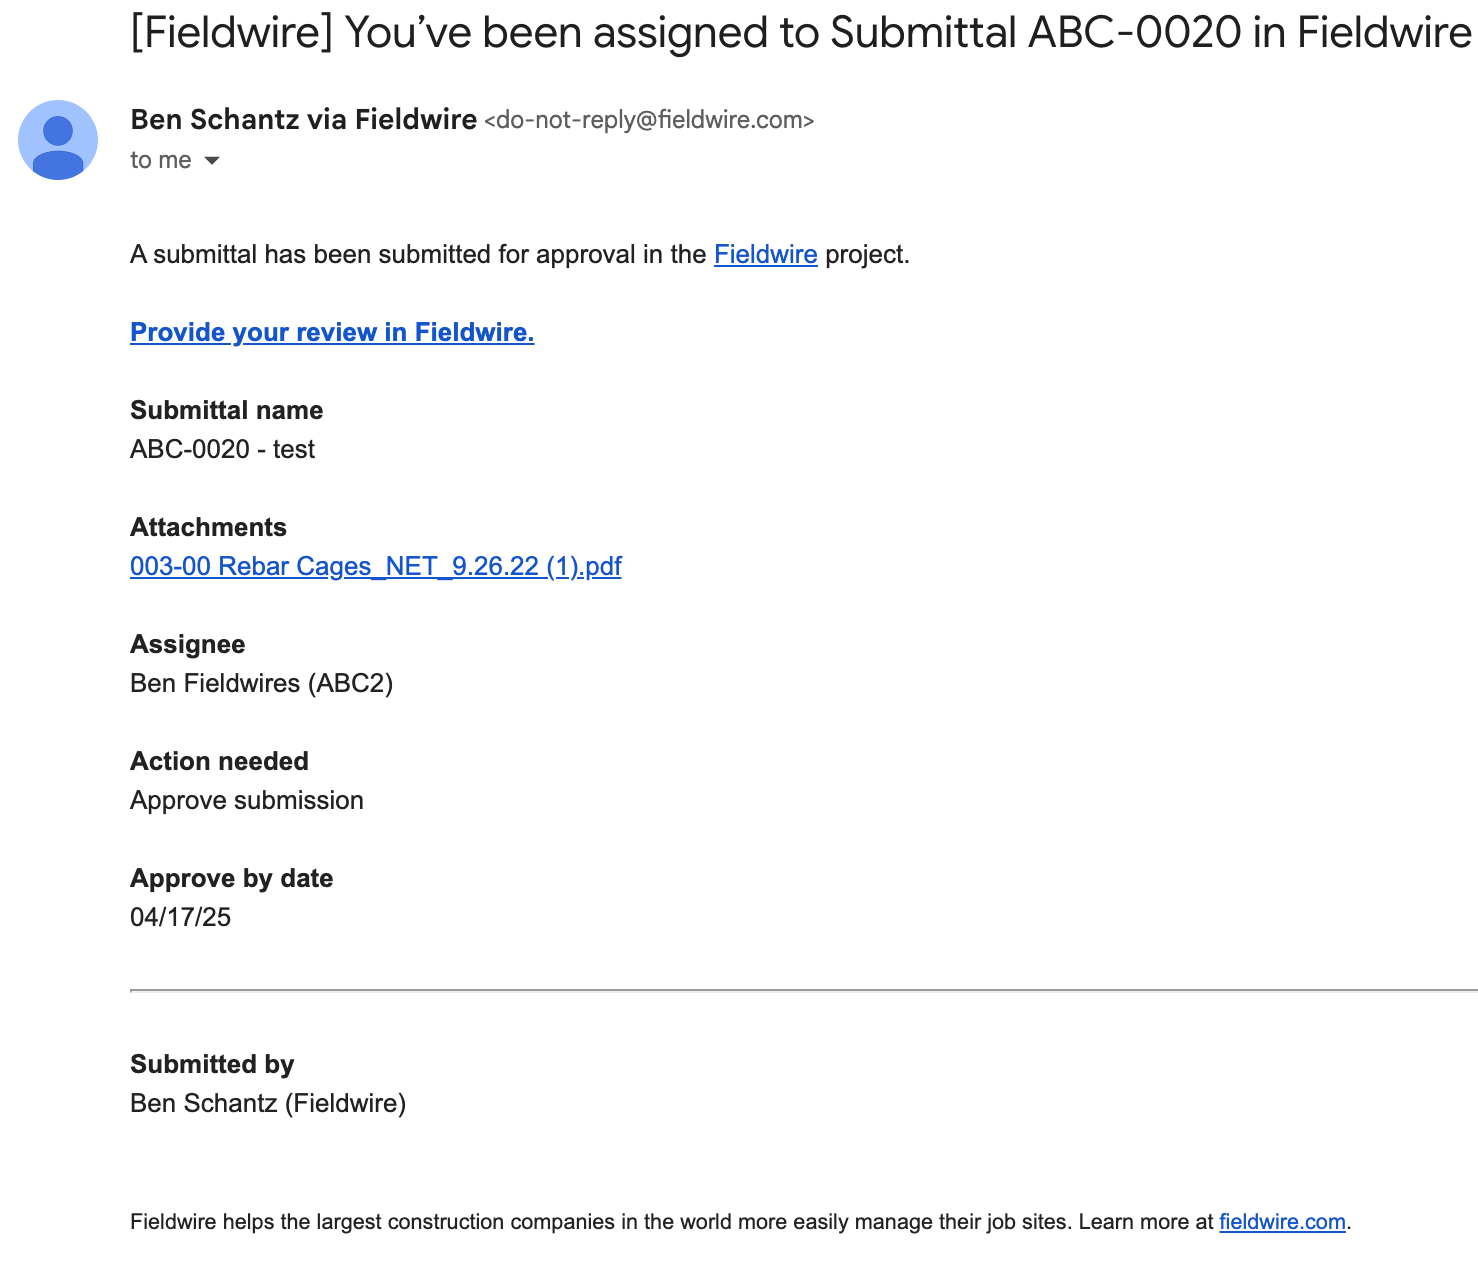1478x1268 pixels.
Task: Select the "ABC-0020 - test" submittal text
Action: 222,449
